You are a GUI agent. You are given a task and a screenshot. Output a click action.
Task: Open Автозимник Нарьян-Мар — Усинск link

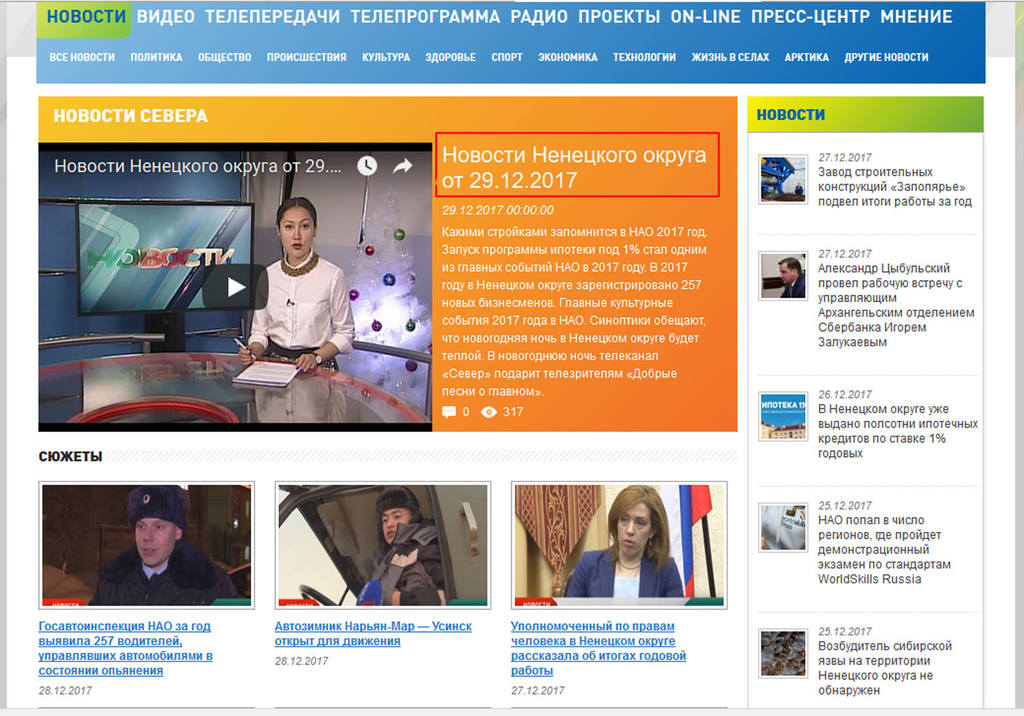(373, 634)
